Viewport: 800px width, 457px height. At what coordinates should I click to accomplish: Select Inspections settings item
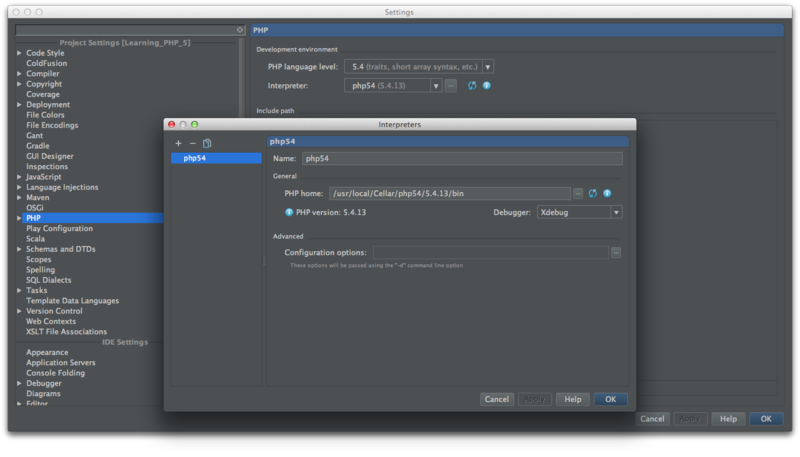pyautogui.click(x=47, y=167)
